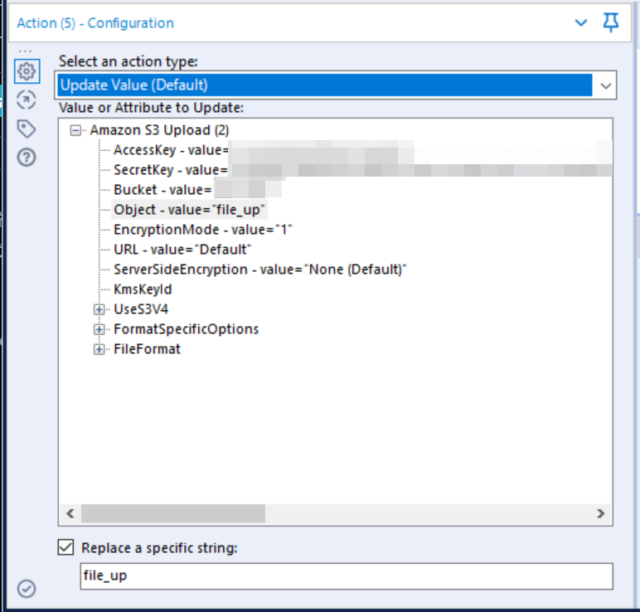Select the EncryptionMode tree item
This screenshot has width=640, height=612.
coord(202,229)
